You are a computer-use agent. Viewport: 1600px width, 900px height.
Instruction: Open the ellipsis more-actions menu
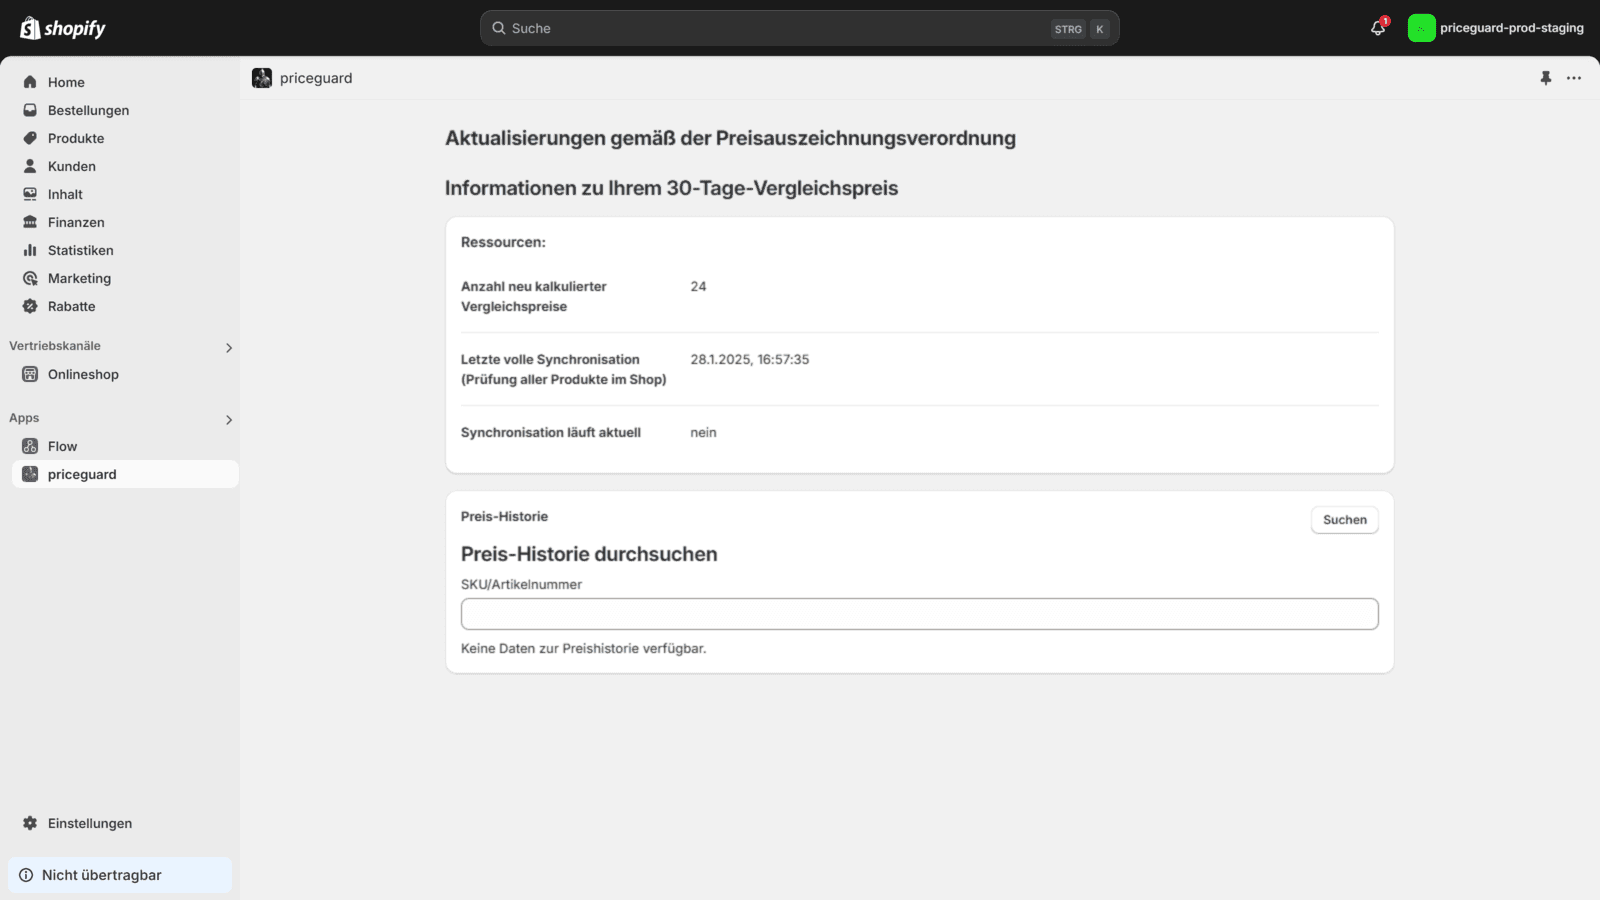click(x=1574, y=78)
